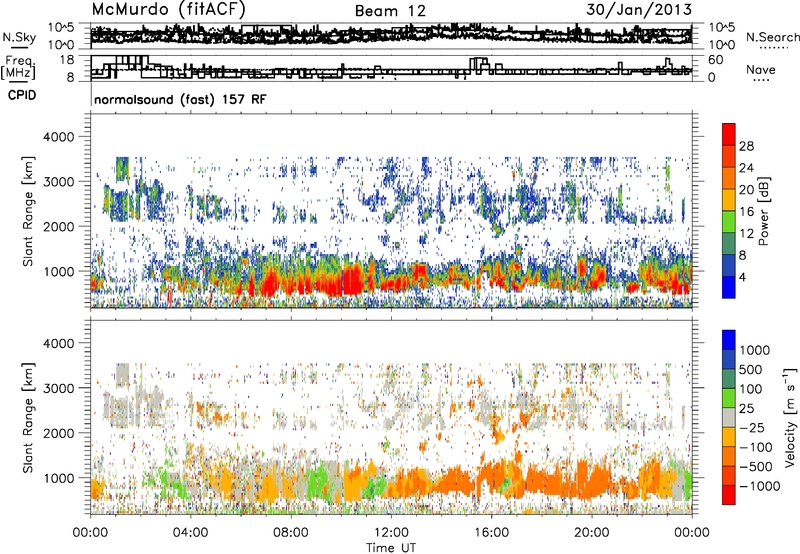Click the Time UT axis title
Image resolution: width=800 pixels, height=554 pixels.
[391, 548]
